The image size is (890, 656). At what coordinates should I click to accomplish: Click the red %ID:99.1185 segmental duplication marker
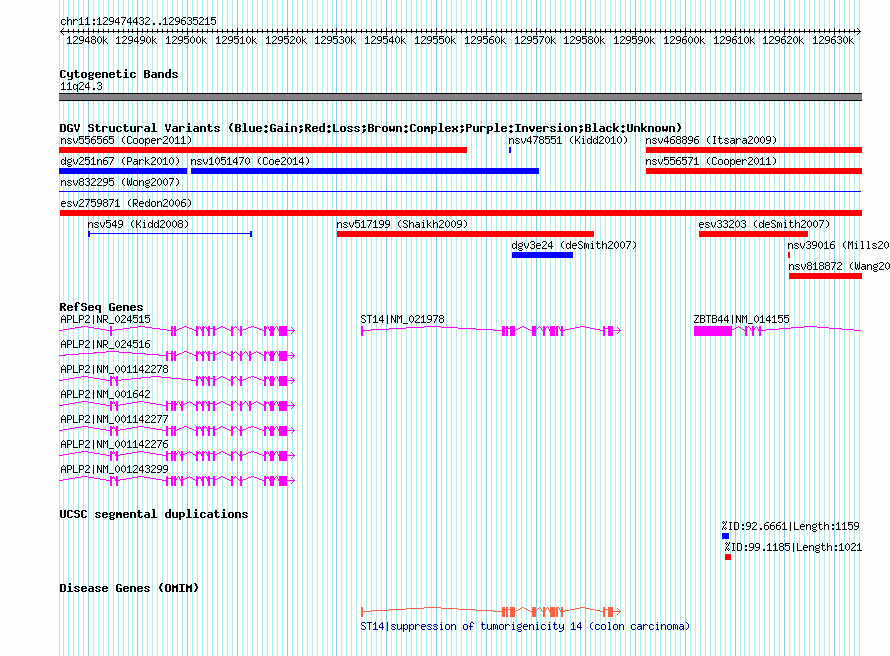(728, 557)
